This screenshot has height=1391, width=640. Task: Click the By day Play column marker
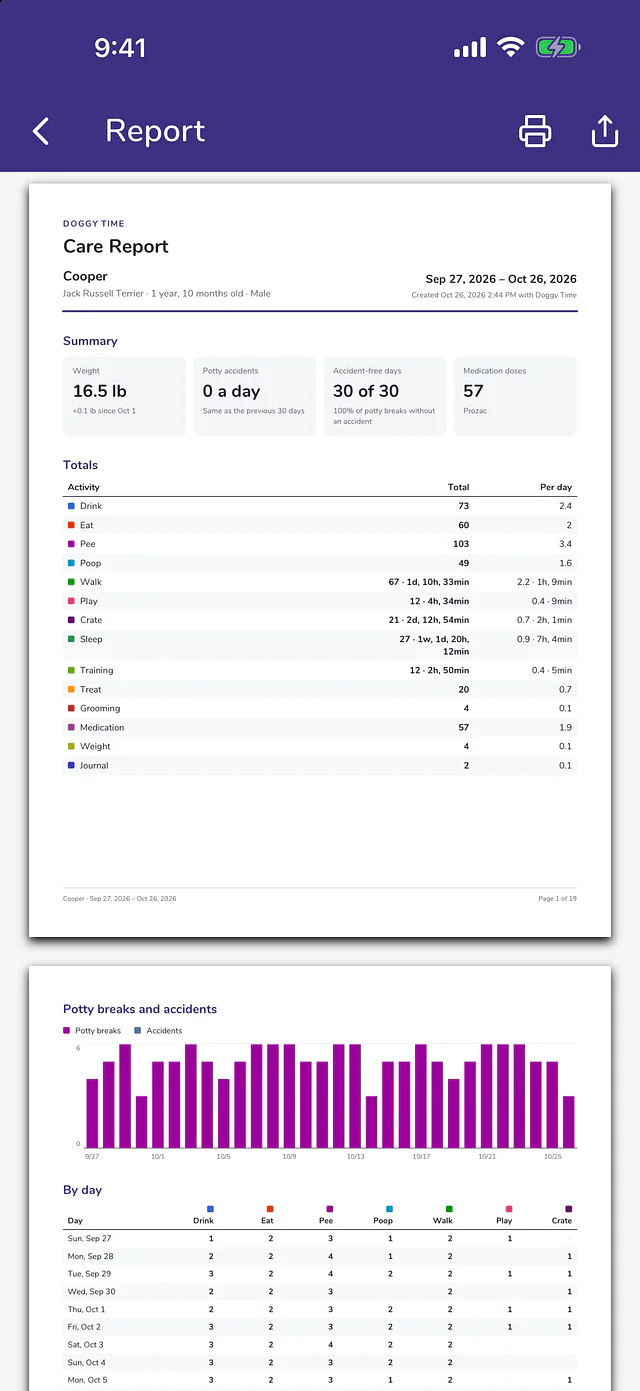pyautogui.click(x=509, y=1209)
